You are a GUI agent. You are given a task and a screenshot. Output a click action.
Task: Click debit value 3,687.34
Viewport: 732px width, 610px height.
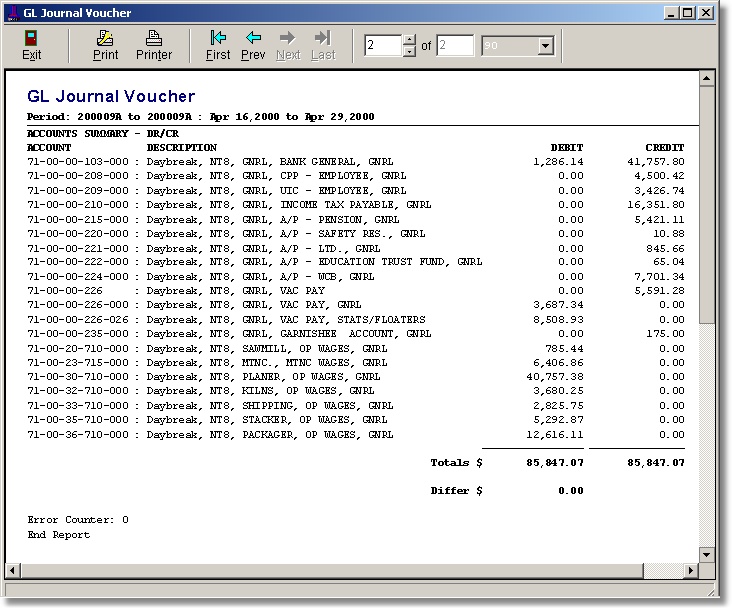[558, 305]
